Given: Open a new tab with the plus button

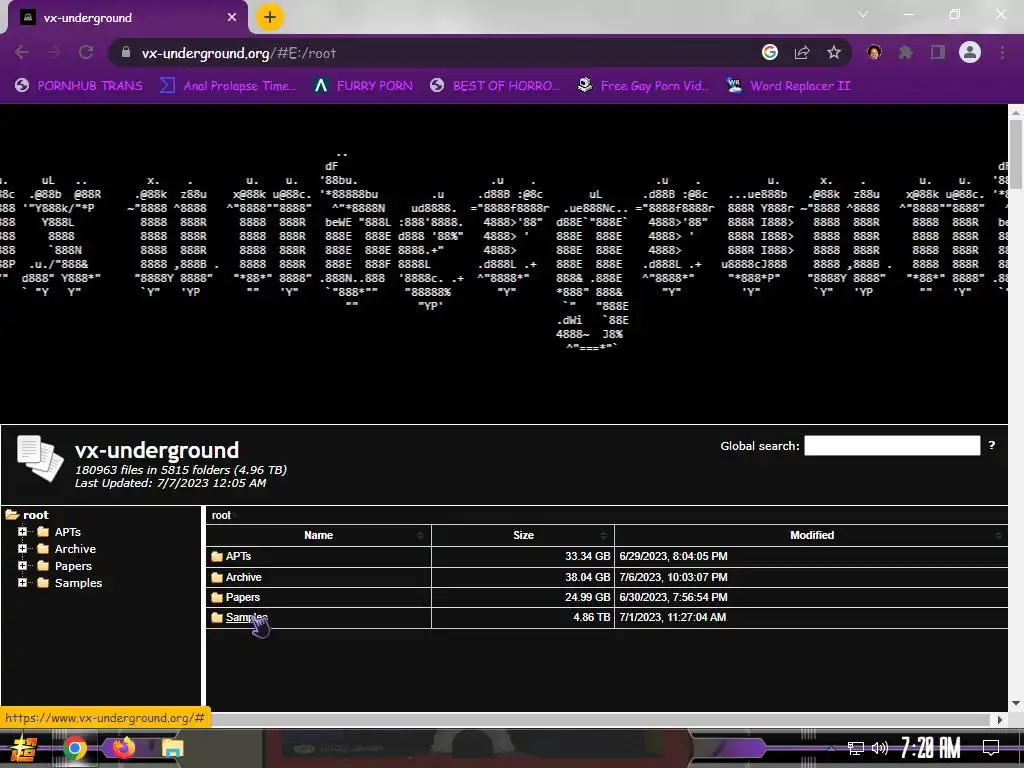Looking at the screenshot, I should (270, 18).
